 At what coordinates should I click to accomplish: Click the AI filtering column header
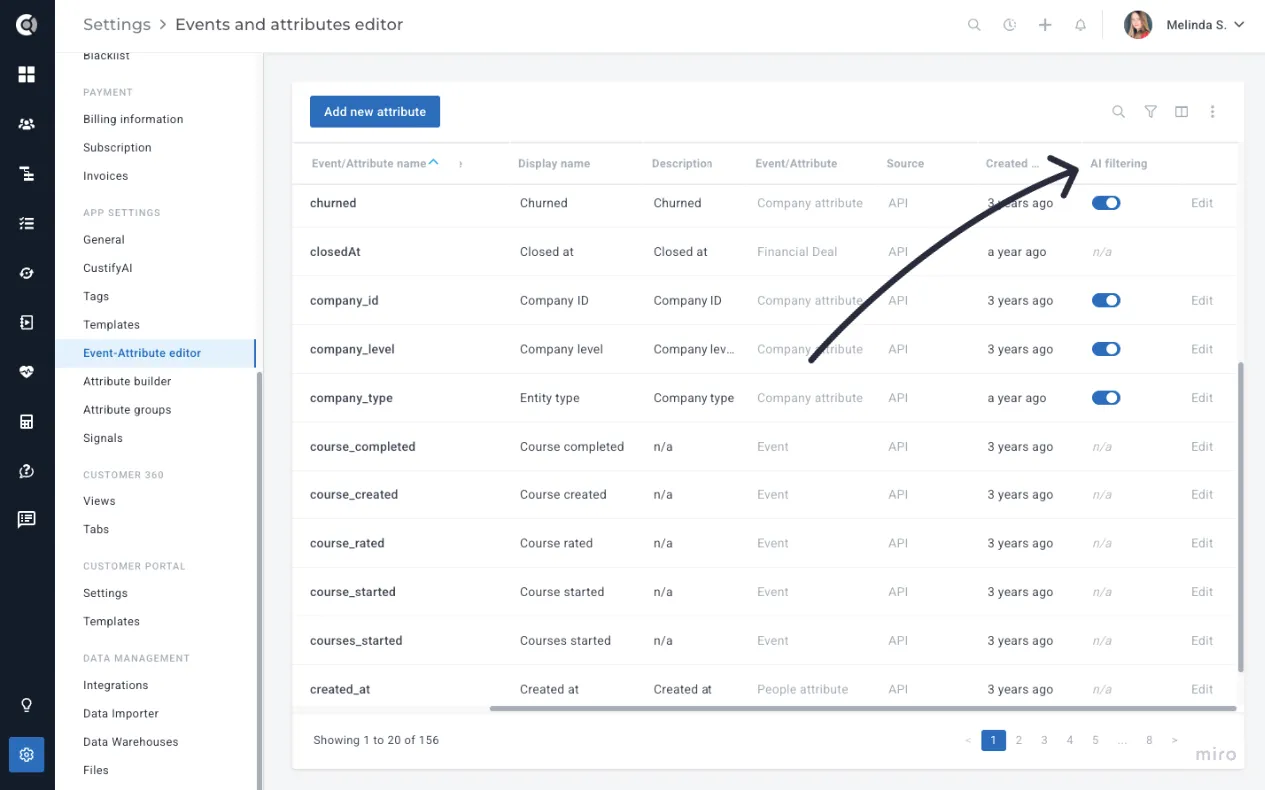pos(1119,163)
